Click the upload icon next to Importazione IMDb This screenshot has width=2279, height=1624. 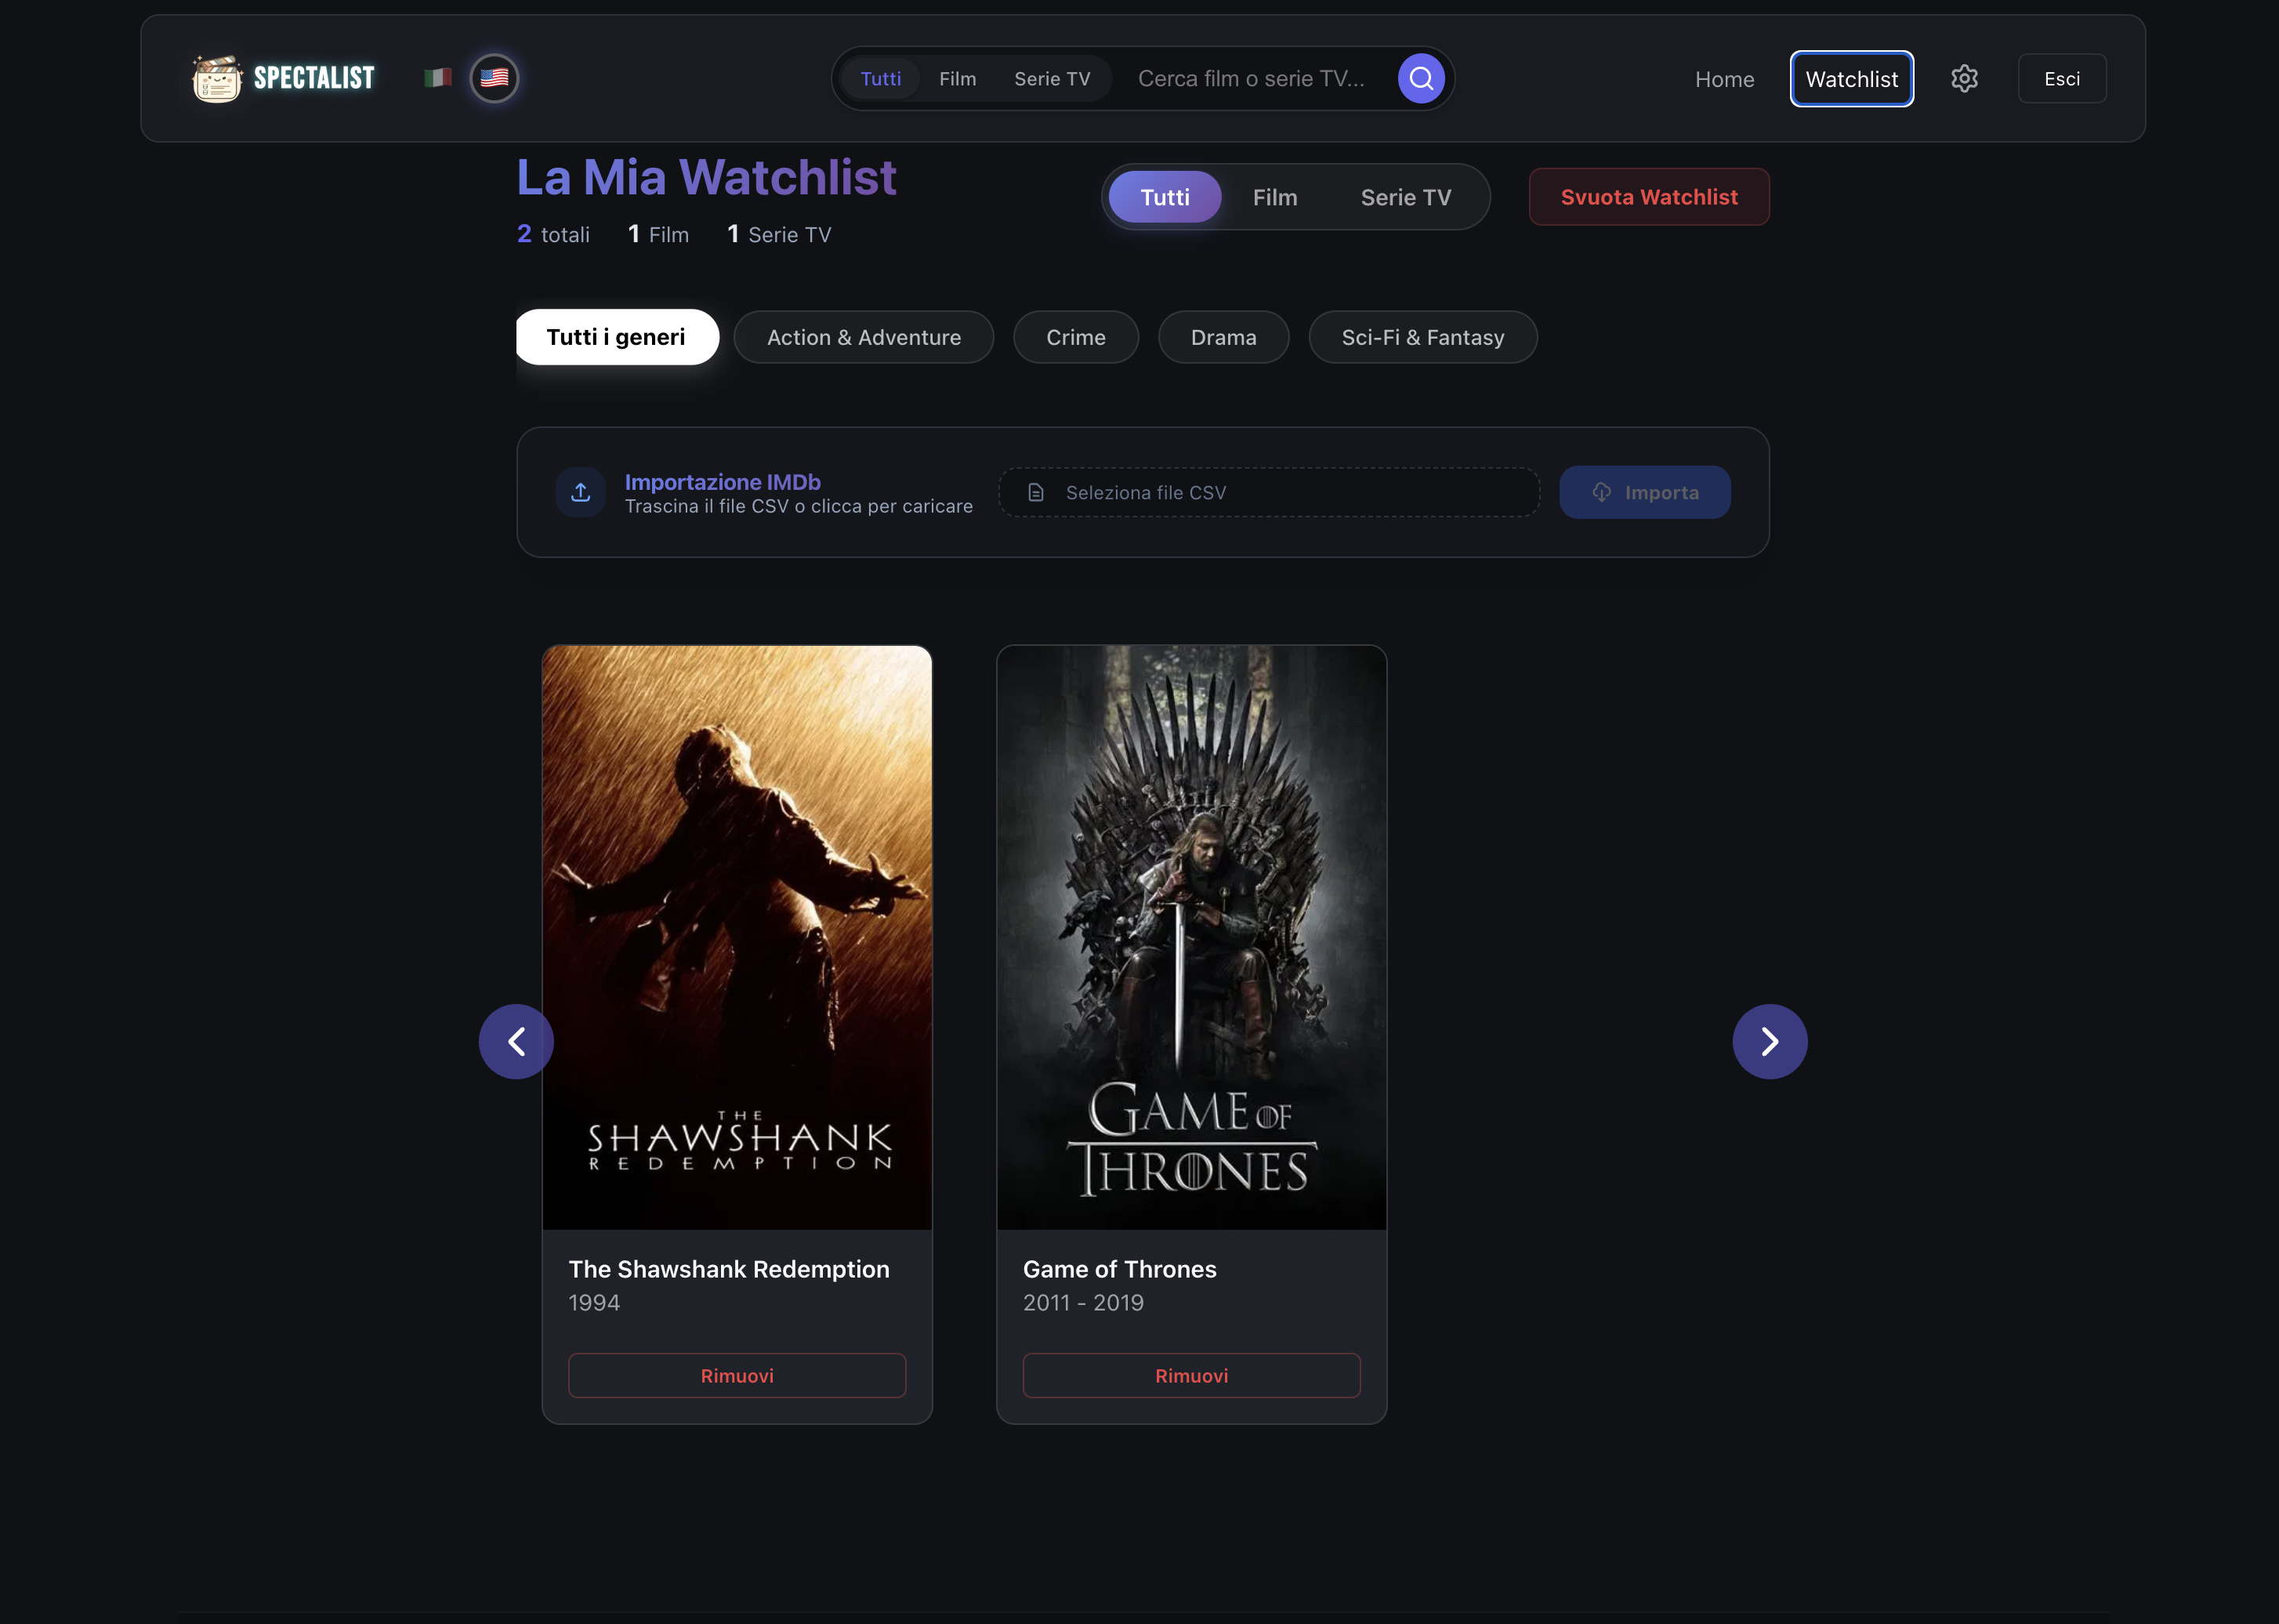pyautogui.click(x=580, y=492)
